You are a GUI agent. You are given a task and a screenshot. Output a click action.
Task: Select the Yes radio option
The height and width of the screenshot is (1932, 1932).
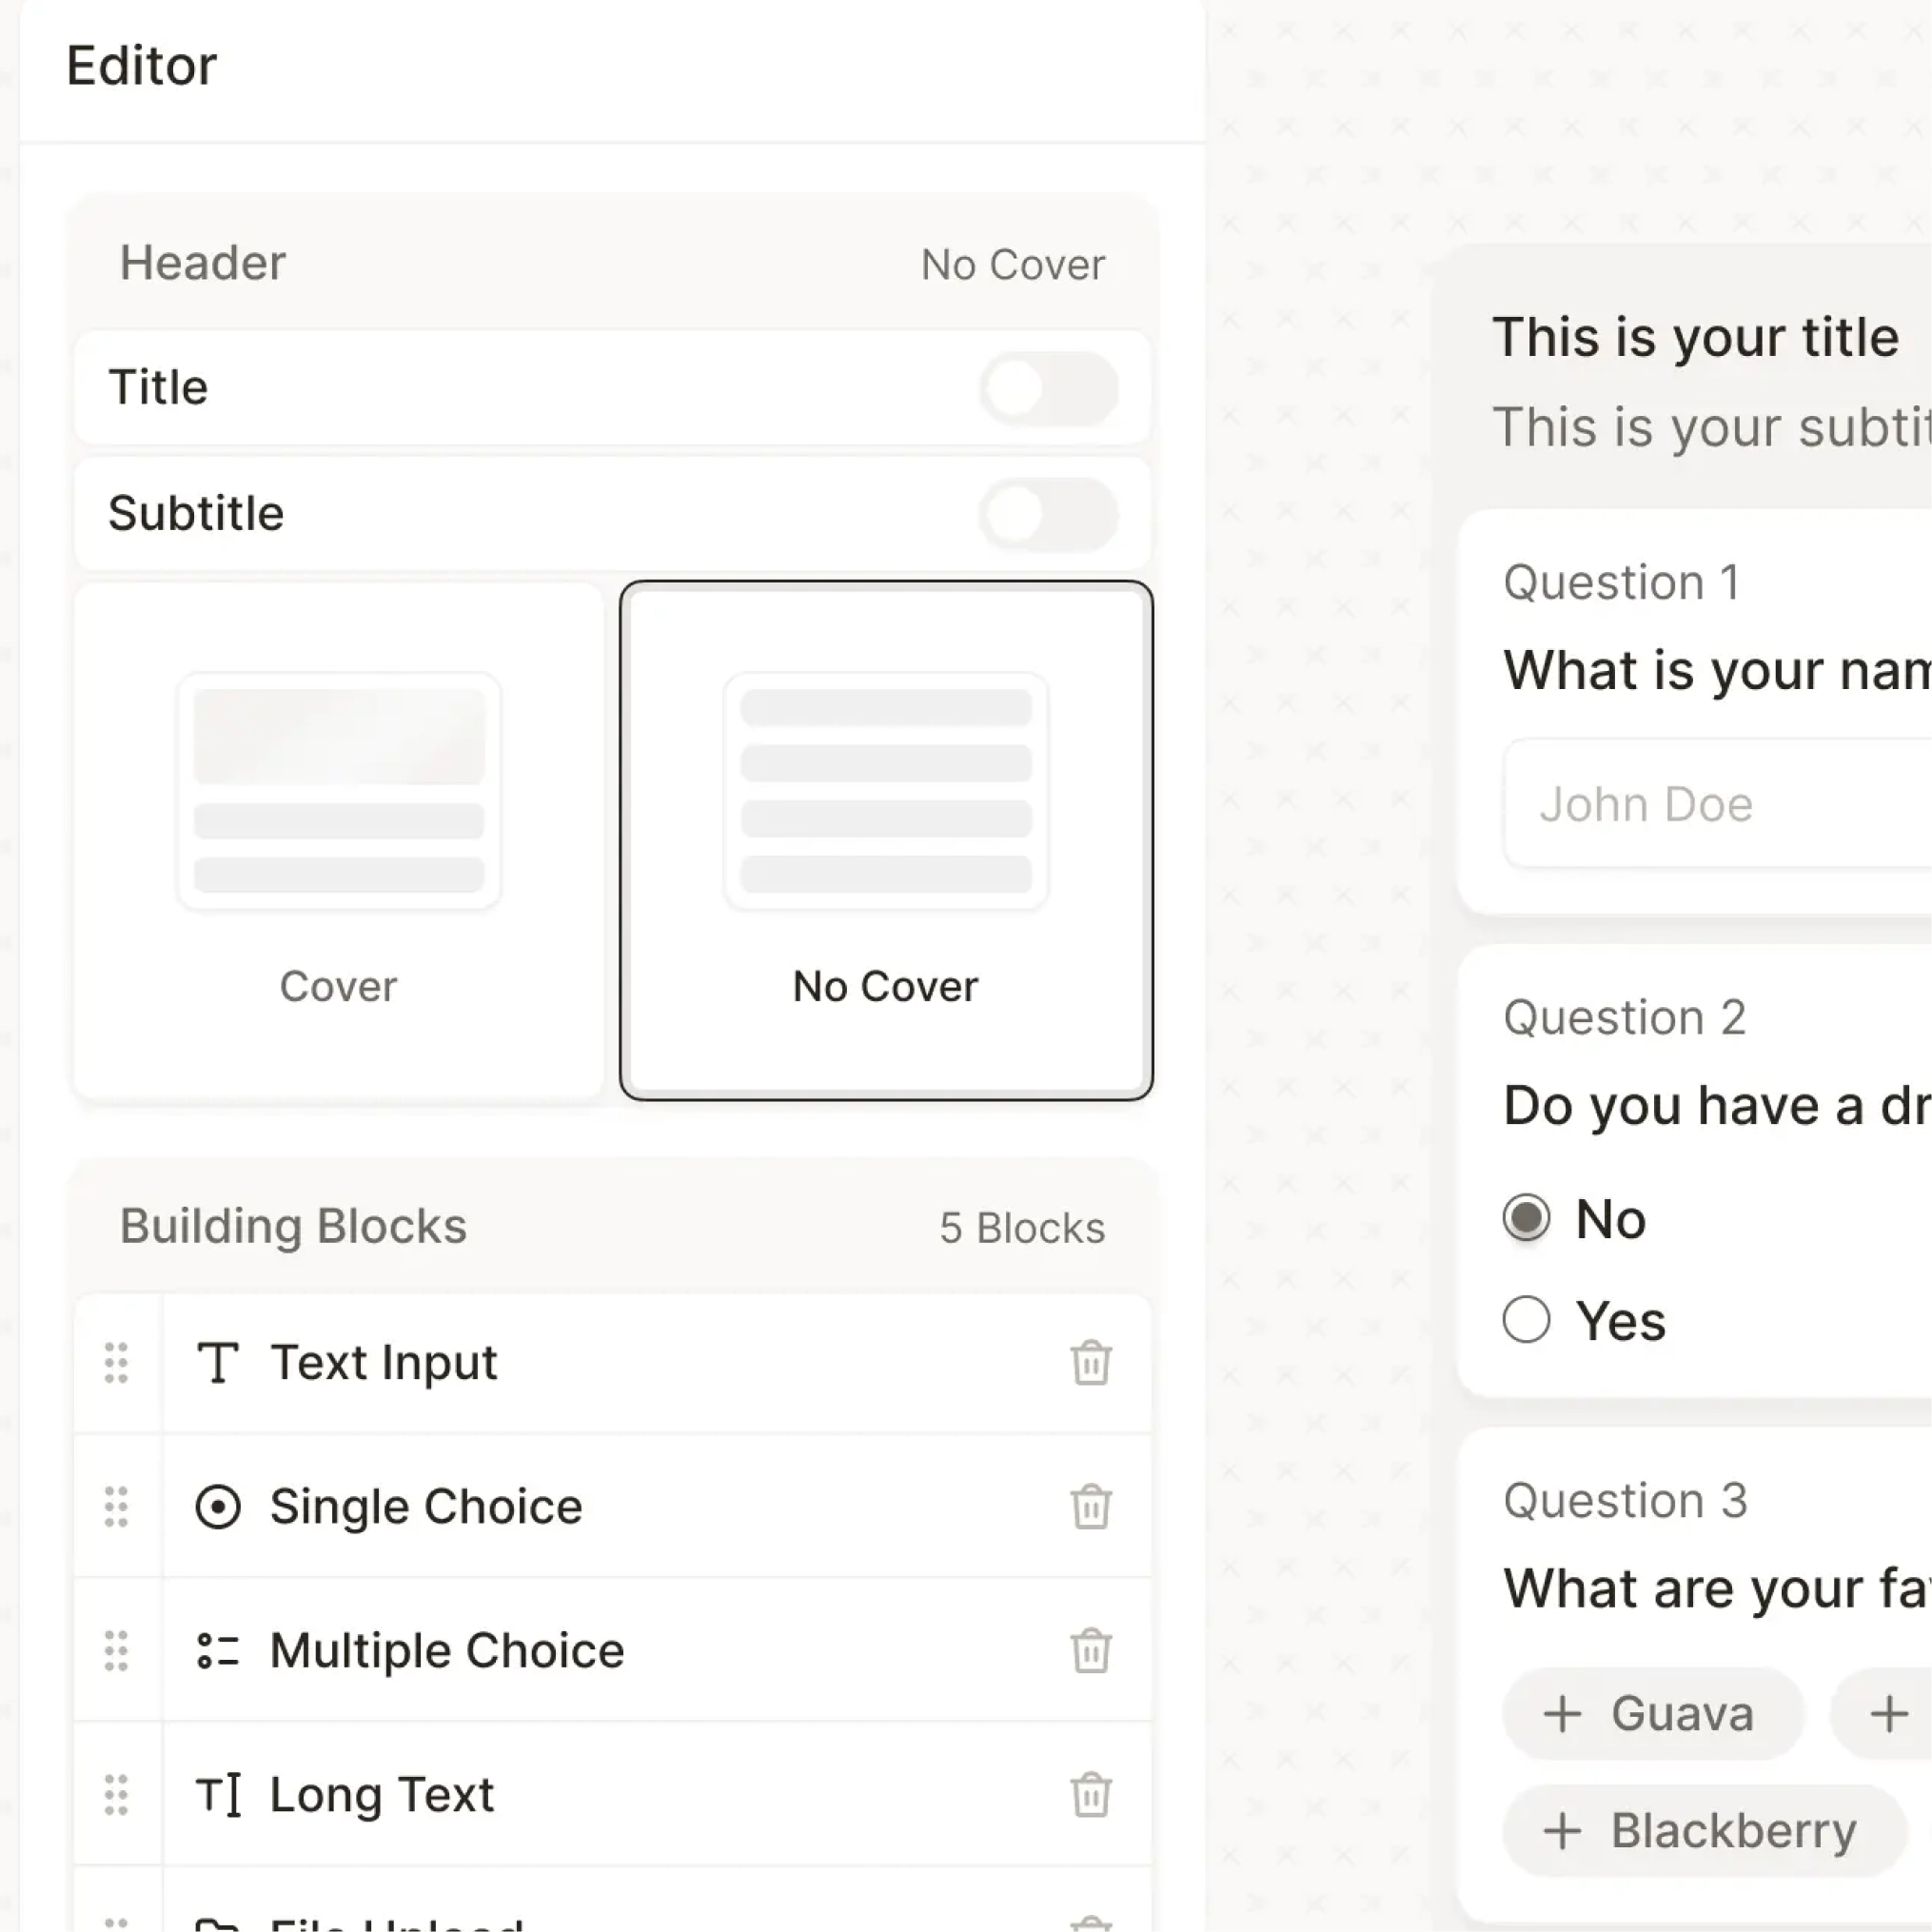1526,1320
